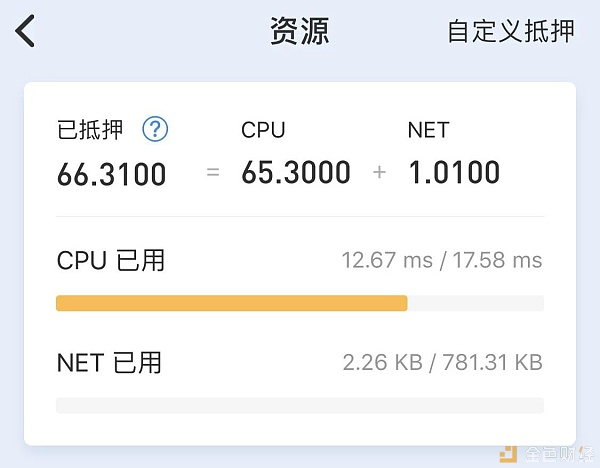Click the plus sign between CPU and NET
The height and width of the screenshot is (468, 600).
pos(379,172)
